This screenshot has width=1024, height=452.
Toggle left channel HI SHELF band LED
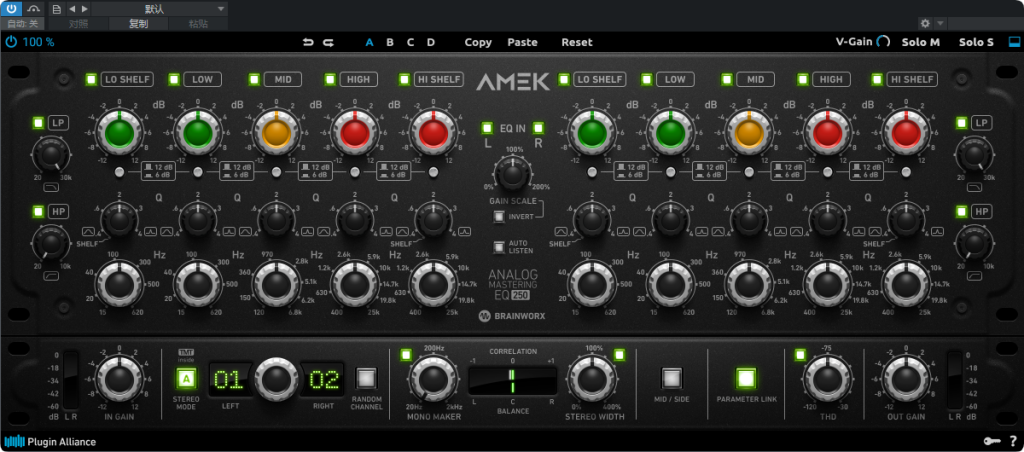coord(405,80)
